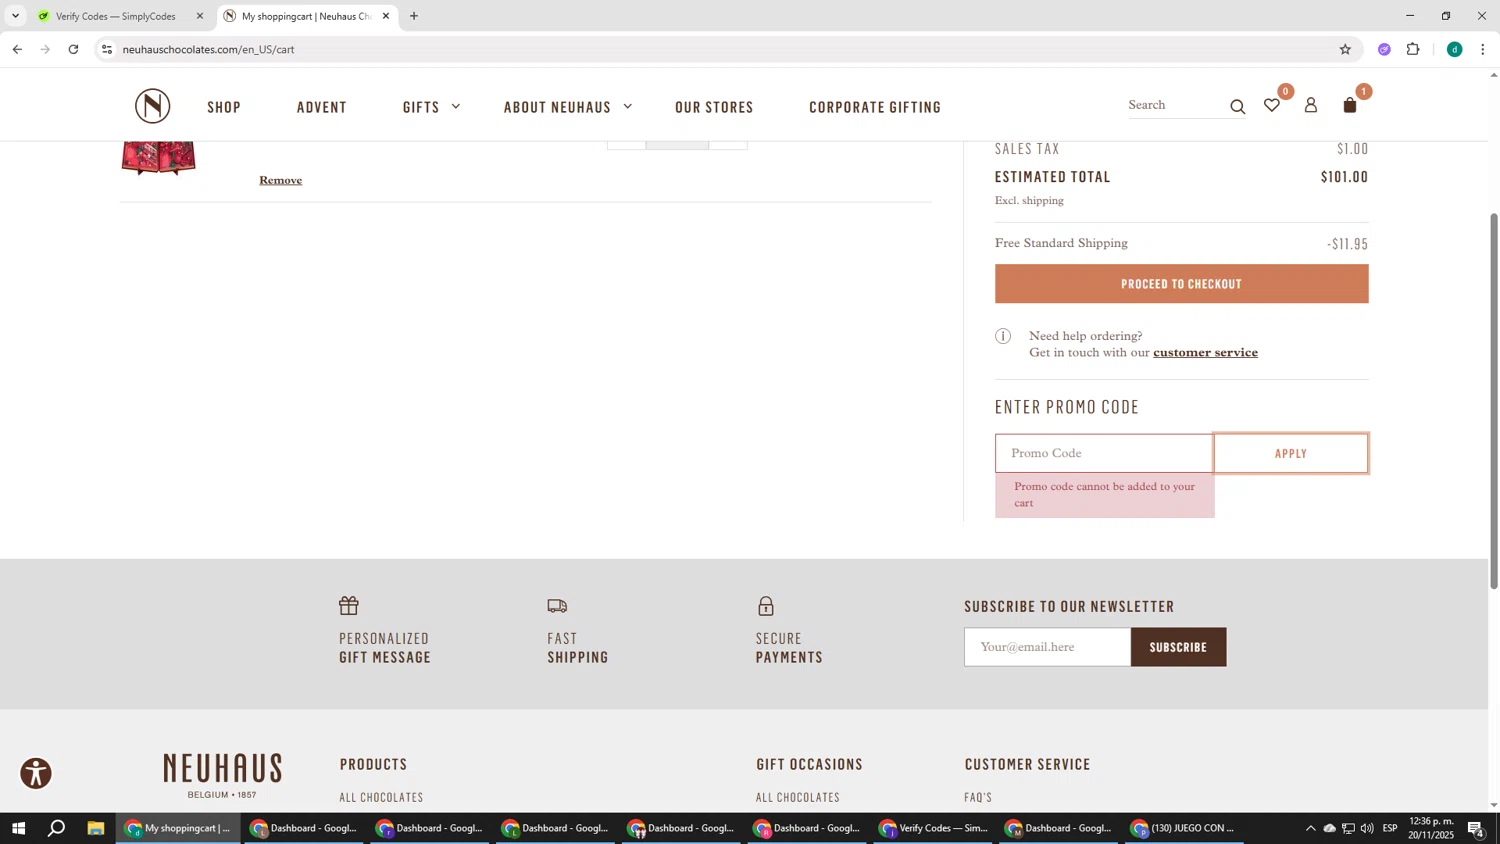1500x844 pixels.
Task: Open the tab search dropdown arrow
Action: coord(15,16)
